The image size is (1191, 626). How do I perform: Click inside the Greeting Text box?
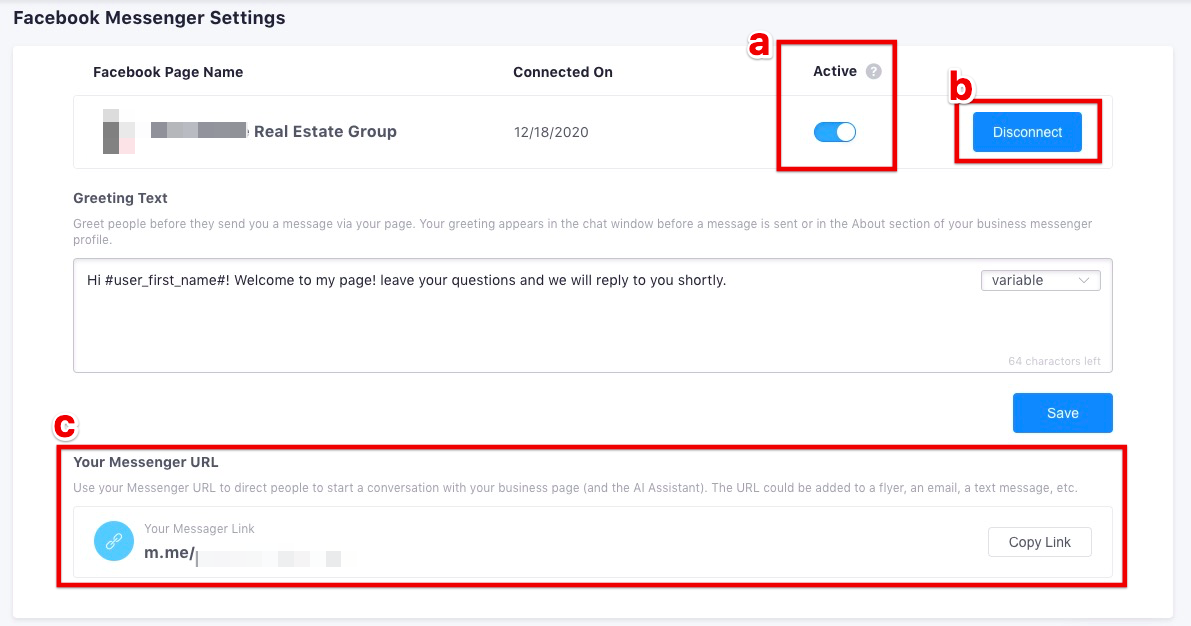(592, 315)
